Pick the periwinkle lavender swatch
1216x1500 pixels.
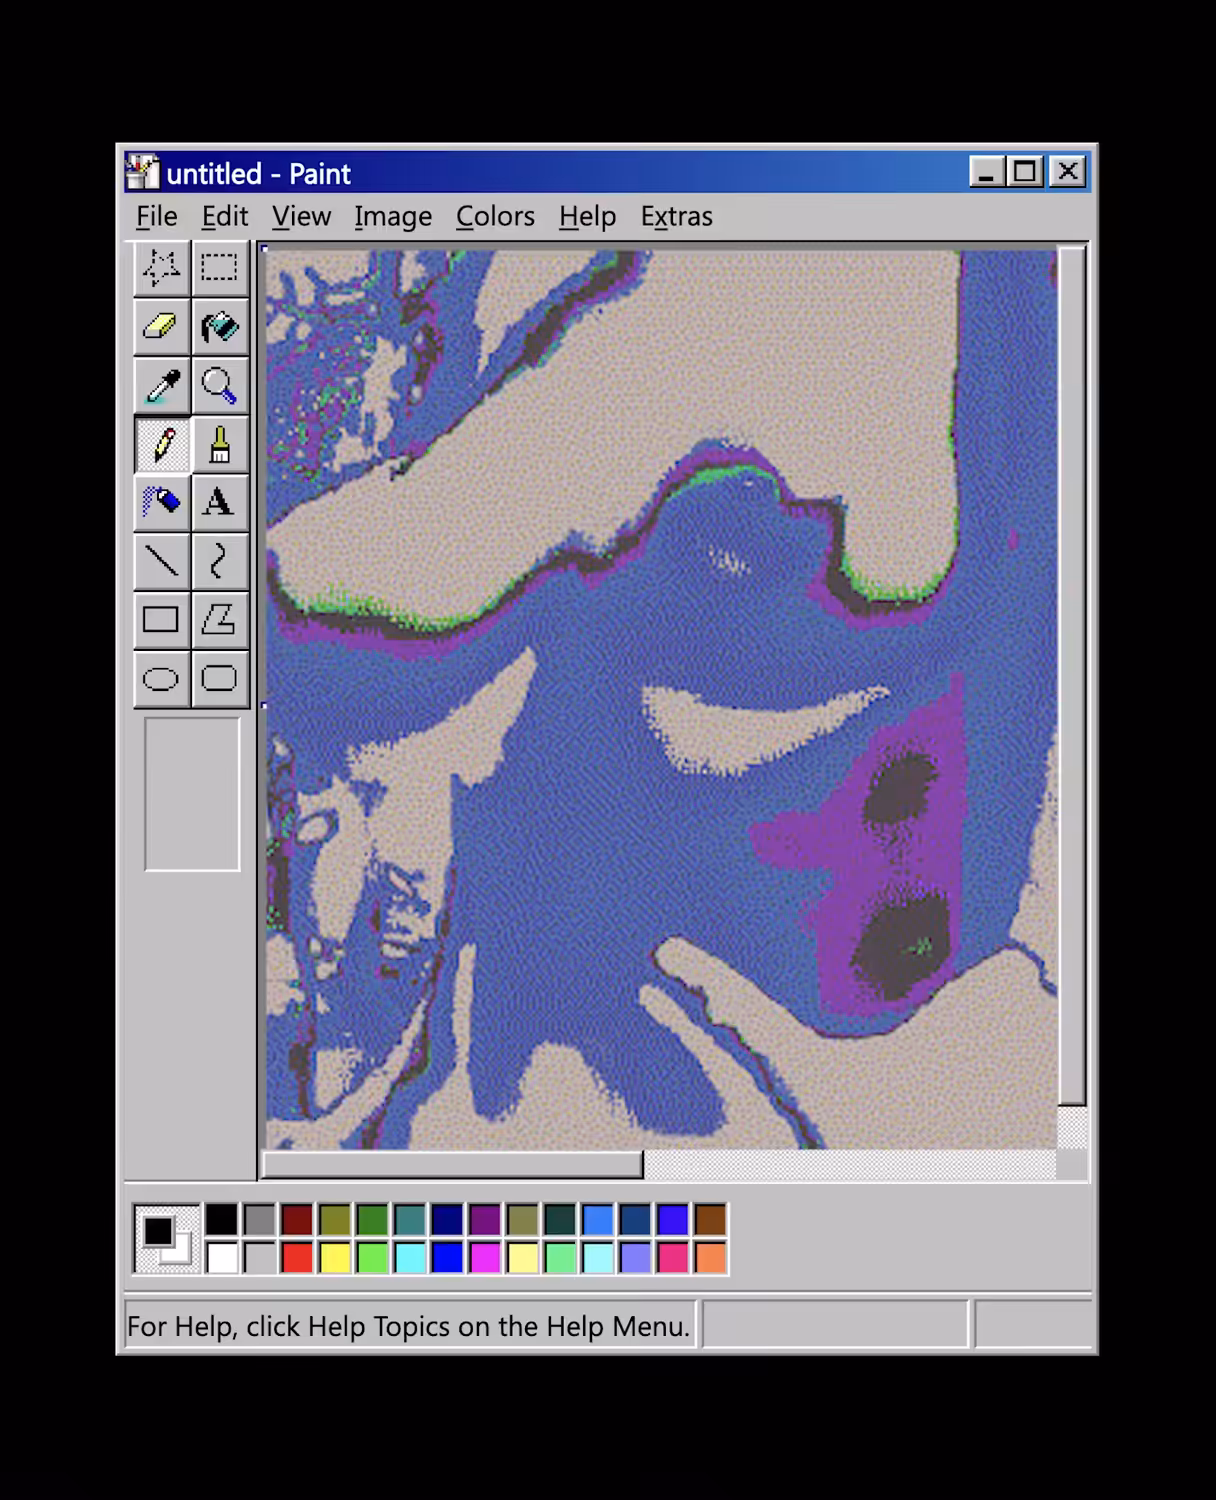[x=635, y=1257]
